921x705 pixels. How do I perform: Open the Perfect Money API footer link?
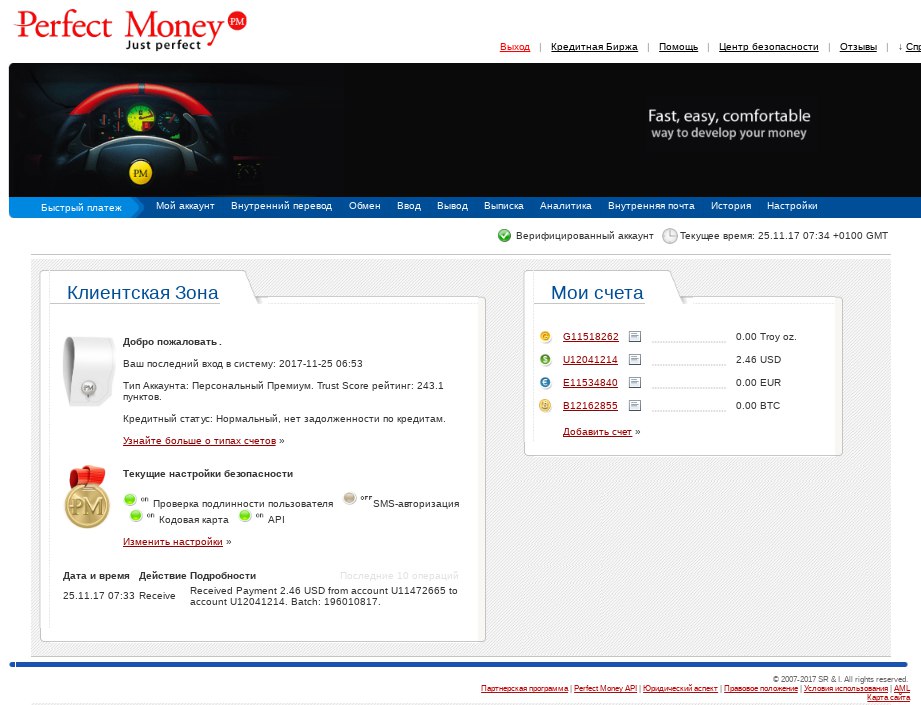click(x=606, y=688)
